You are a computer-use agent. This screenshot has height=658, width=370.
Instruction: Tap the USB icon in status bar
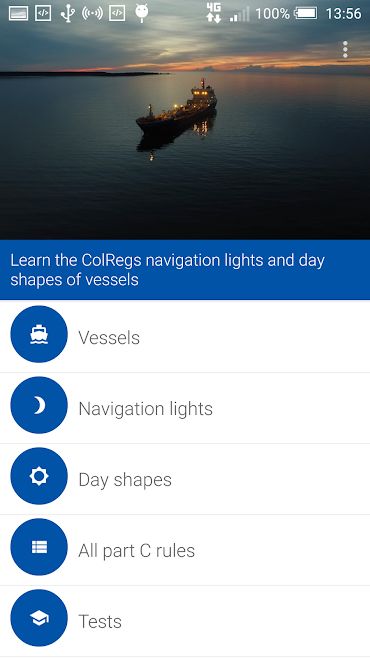tap(67, 13)
